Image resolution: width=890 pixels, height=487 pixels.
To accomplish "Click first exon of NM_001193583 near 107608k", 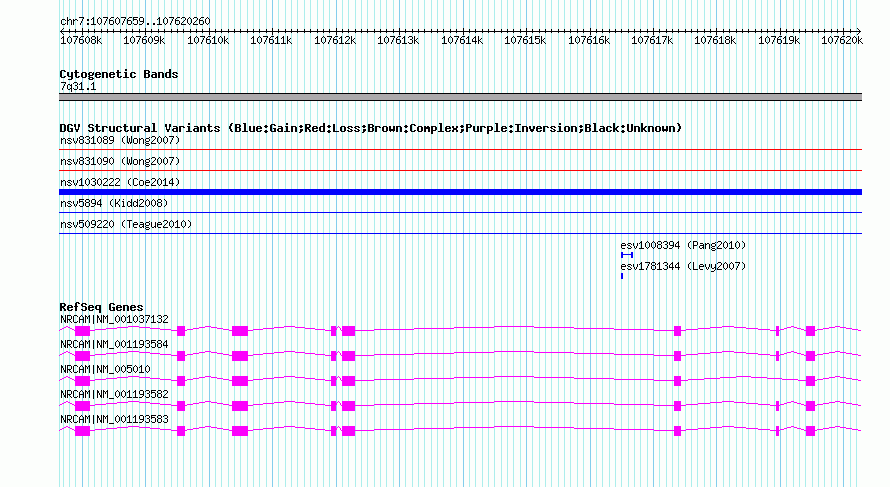I will tap(82, 431).
